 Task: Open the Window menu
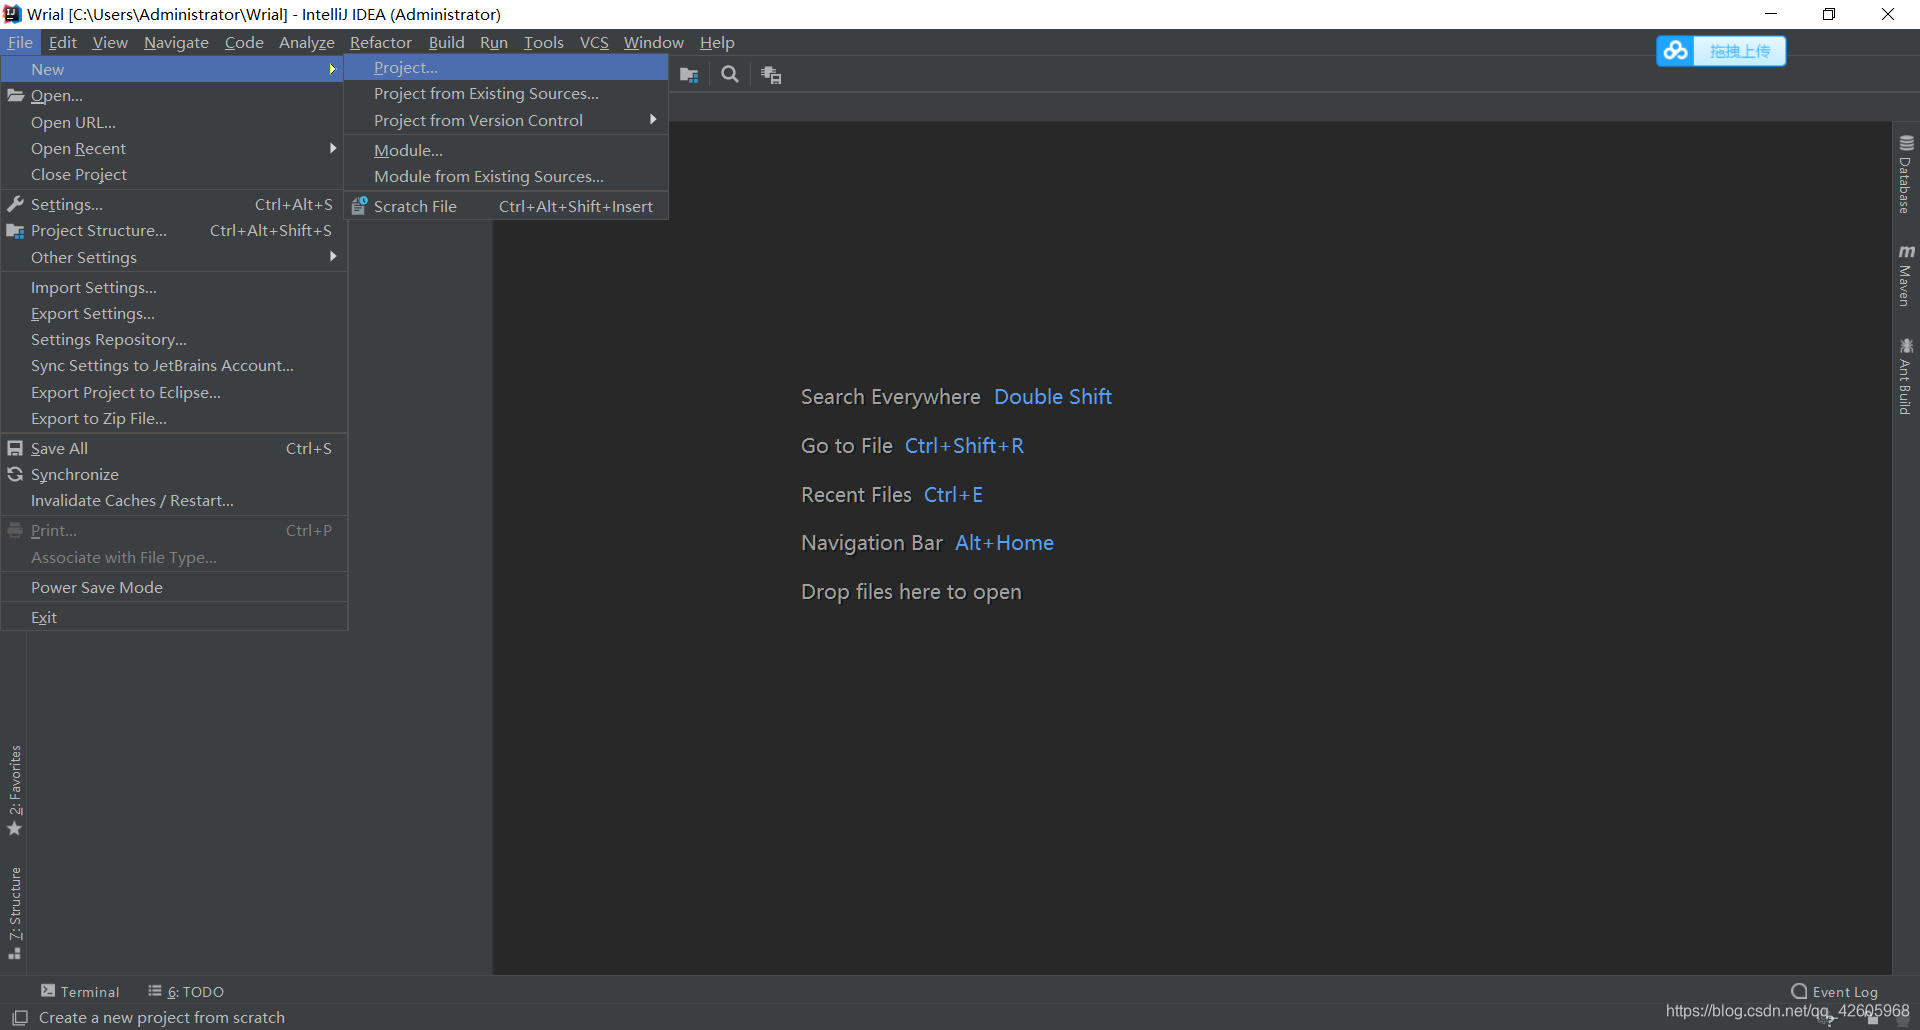654,42
